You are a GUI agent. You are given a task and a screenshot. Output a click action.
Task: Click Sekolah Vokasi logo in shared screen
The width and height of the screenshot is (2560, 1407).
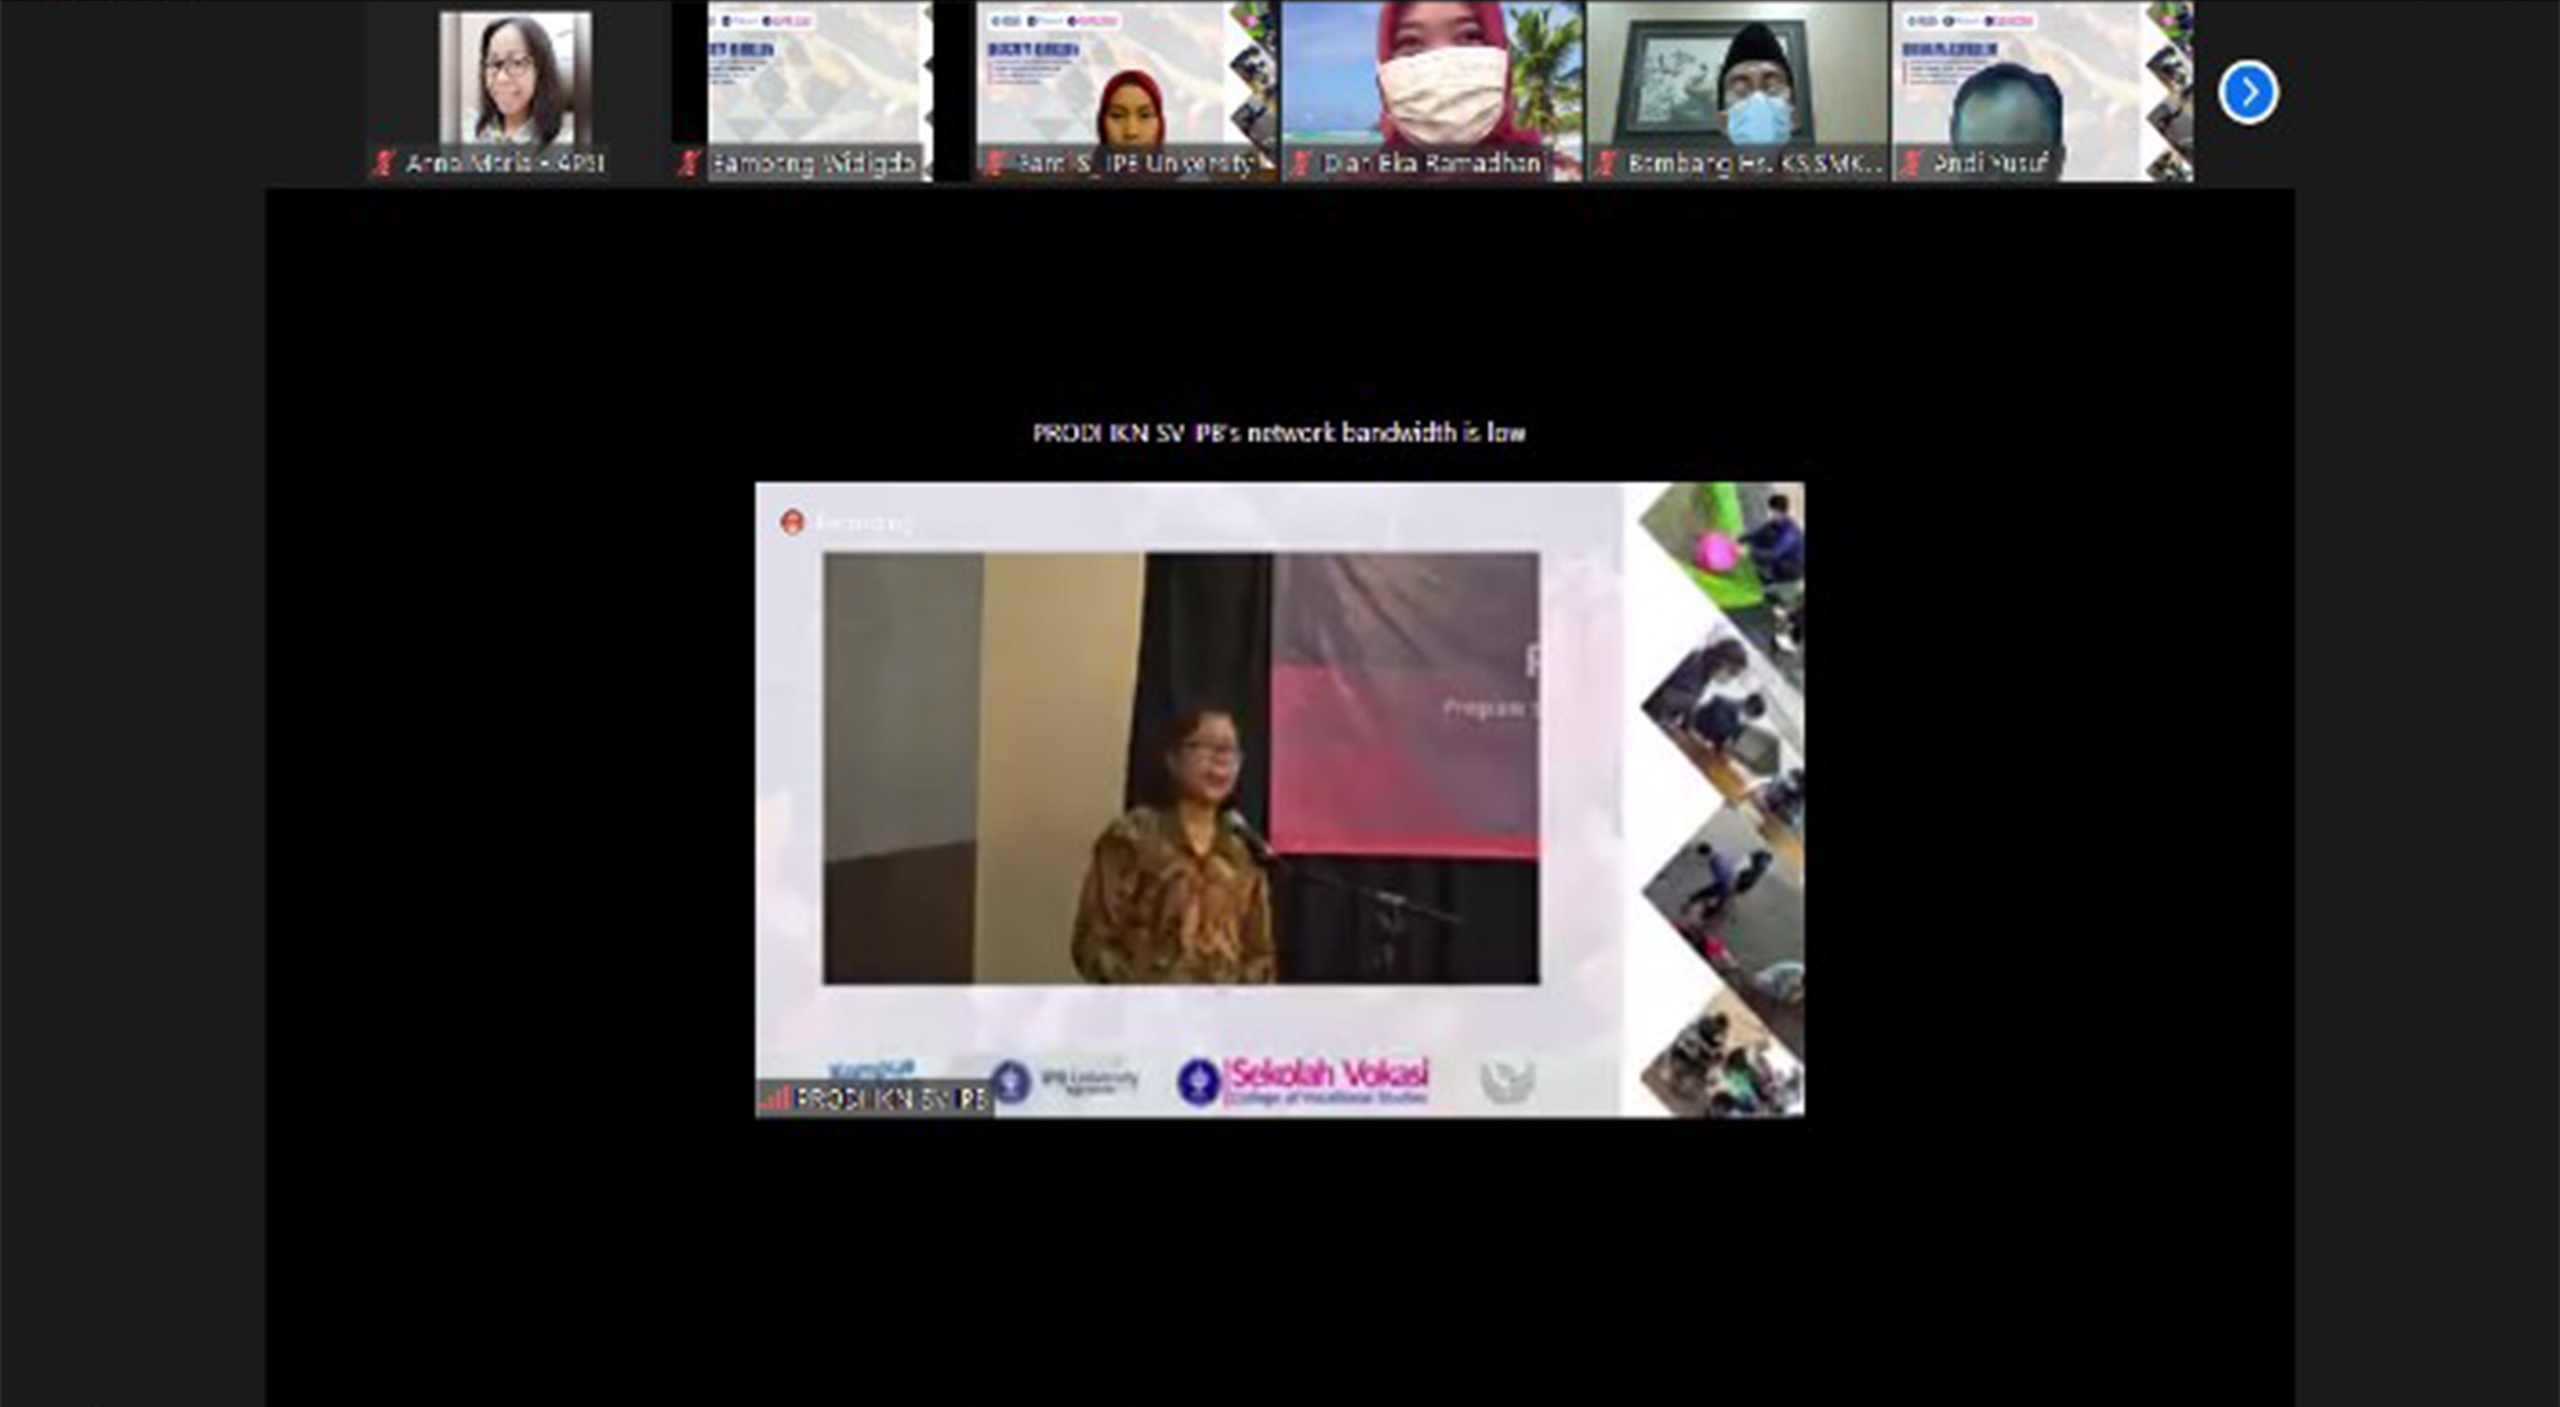[1305, 1080]
